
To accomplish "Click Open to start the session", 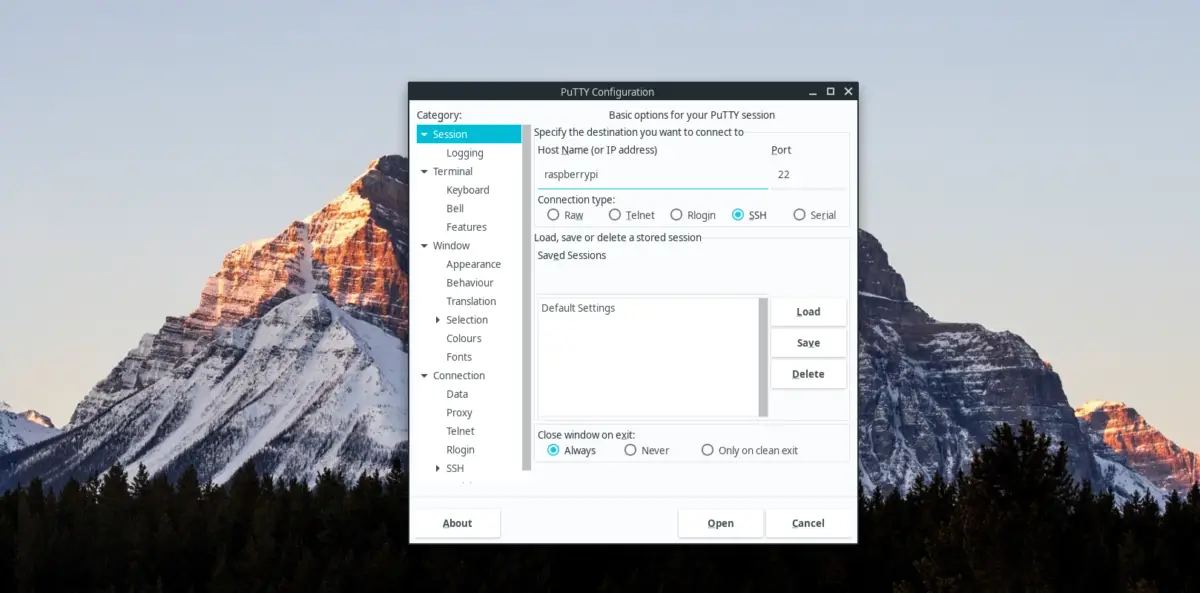I will 720,523.
